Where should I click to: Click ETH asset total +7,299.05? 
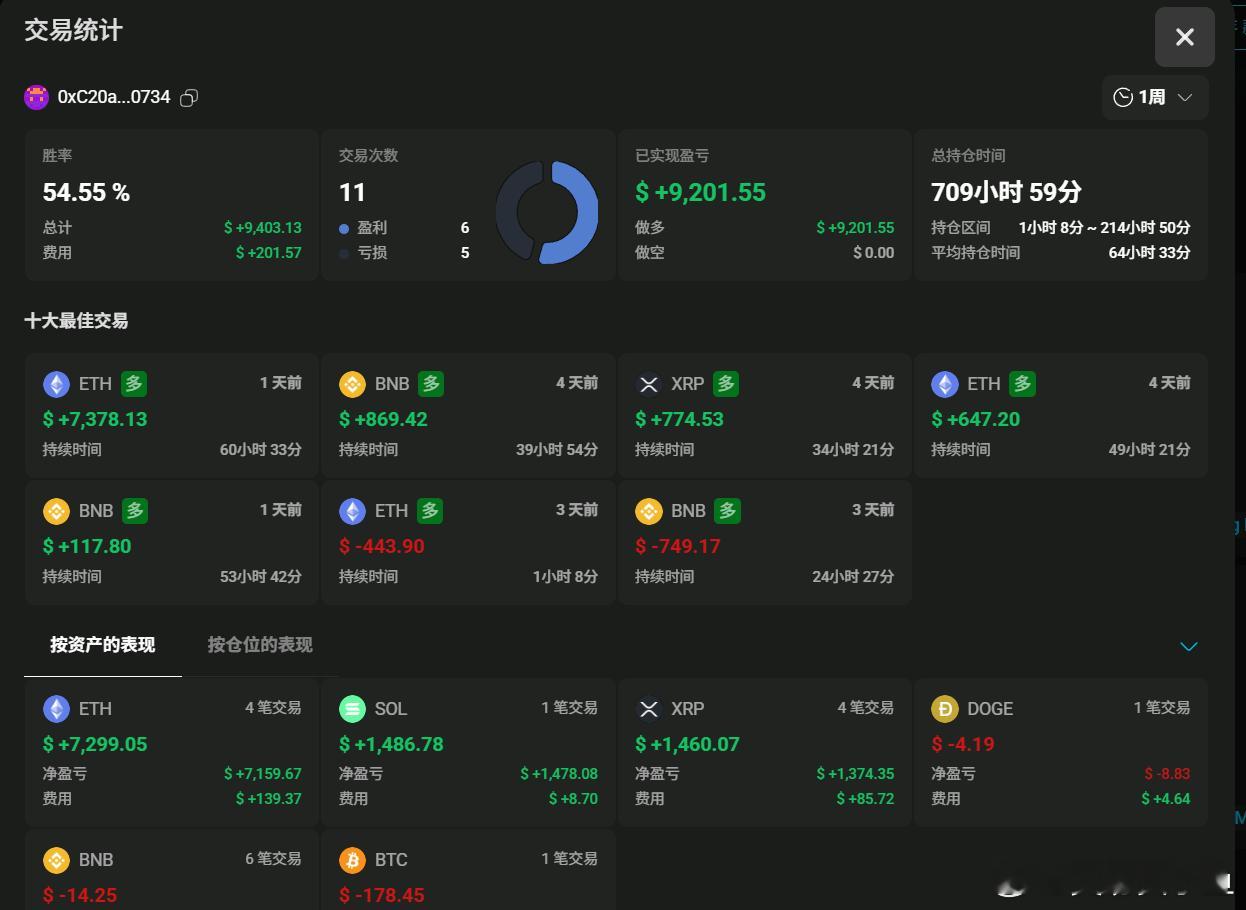95,744
